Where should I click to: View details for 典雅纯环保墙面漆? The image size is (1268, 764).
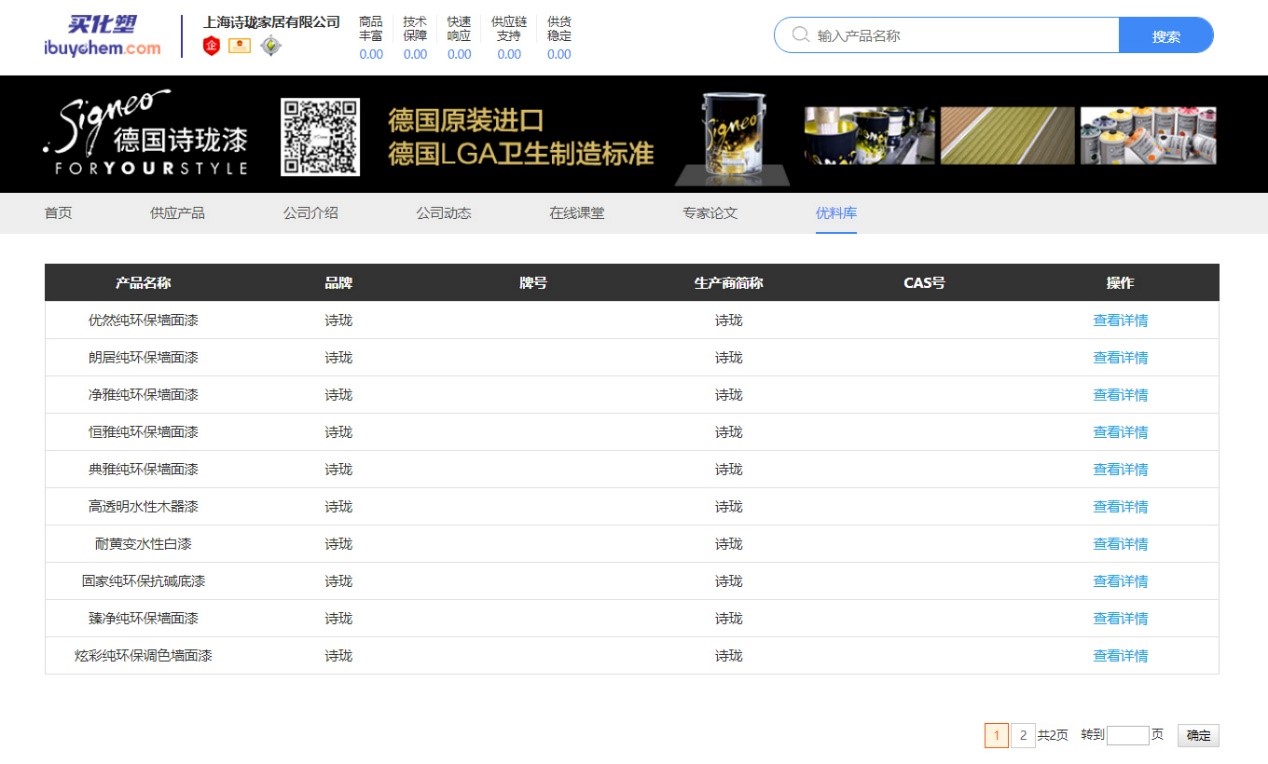tap(1120, 469)
